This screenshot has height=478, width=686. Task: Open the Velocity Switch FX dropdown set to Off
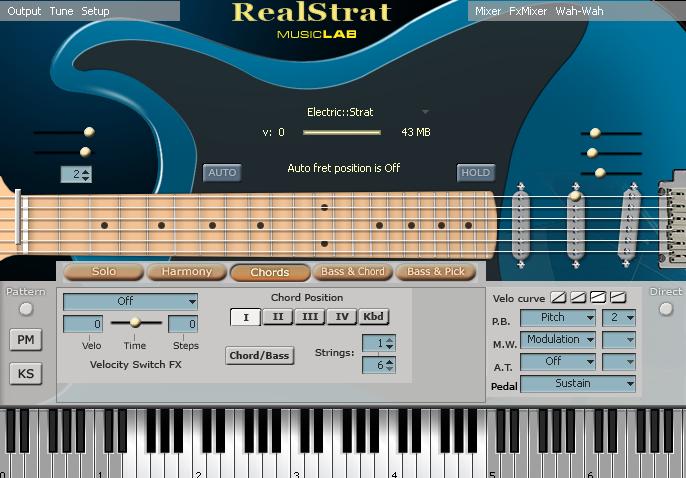[x=130, y=301]
